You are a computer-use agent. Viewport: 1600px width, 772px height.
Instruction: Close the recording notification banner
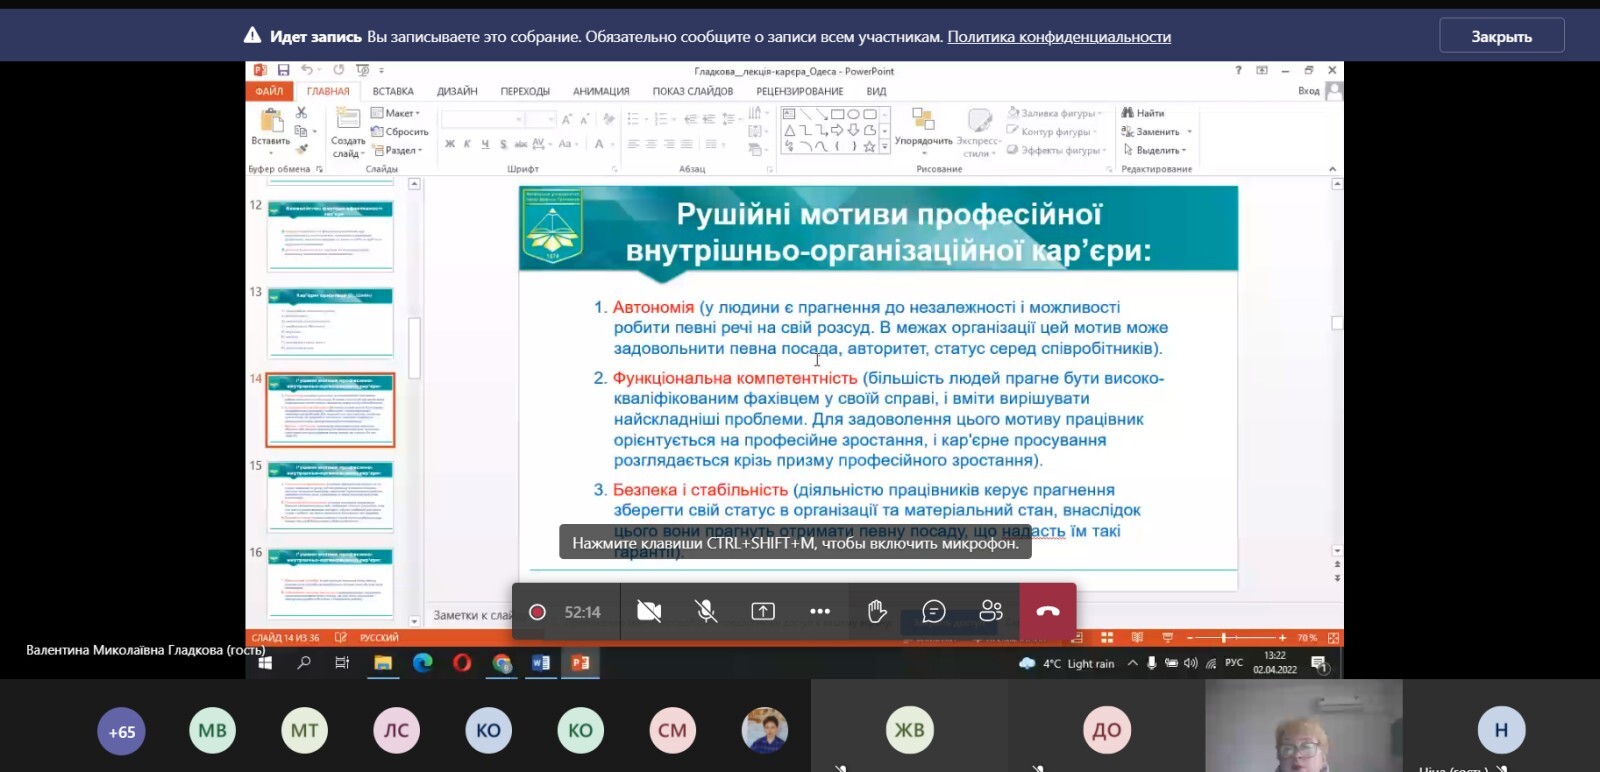1501,36
